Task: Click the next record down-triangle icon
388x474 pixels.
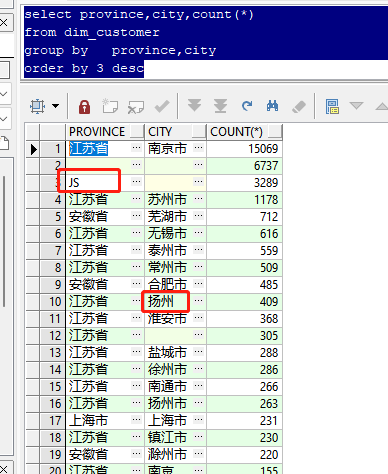Action: click(x=356, y=106)
